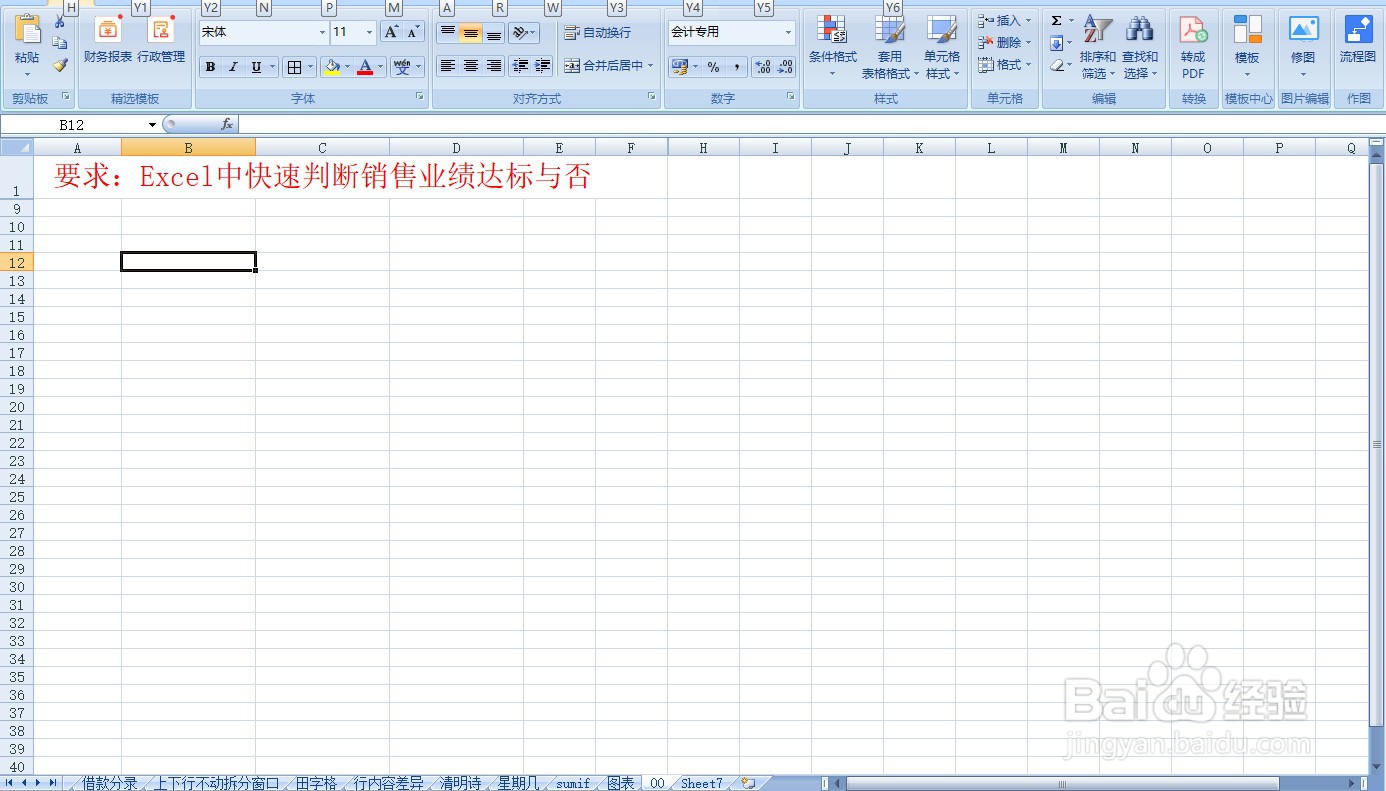Decrease indent icon in alignment group
The width and height of the screenshot is (1386, 791).
point(520,66)
